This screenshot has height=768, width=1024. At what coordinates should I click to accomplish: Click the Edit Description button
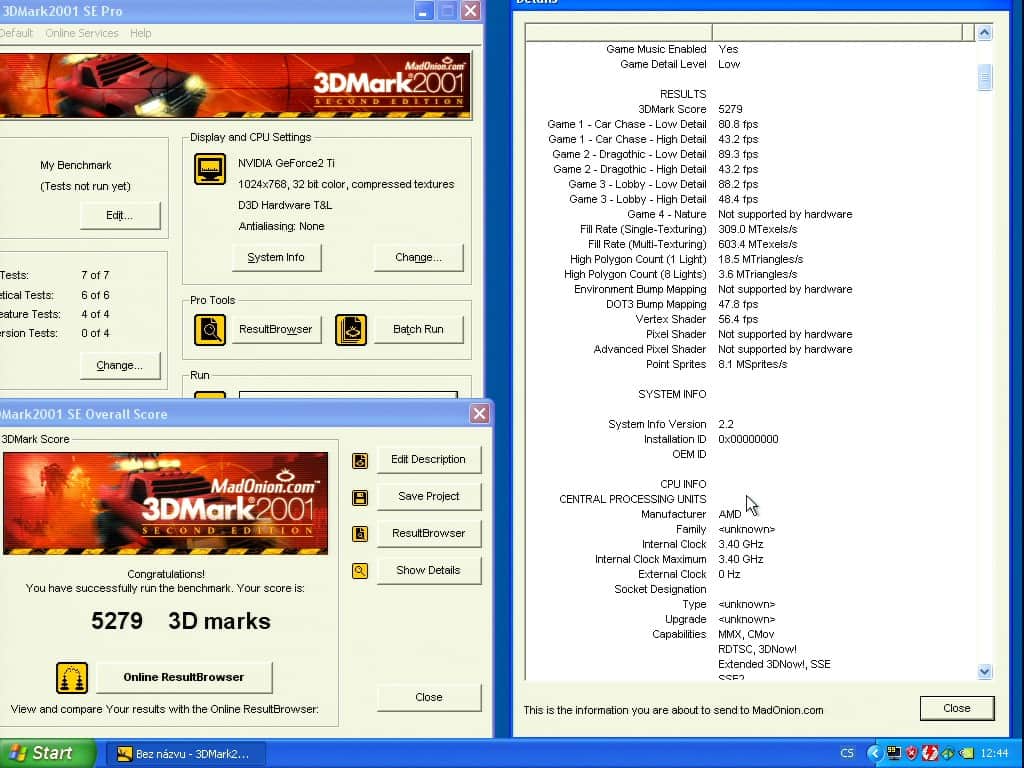428,460
